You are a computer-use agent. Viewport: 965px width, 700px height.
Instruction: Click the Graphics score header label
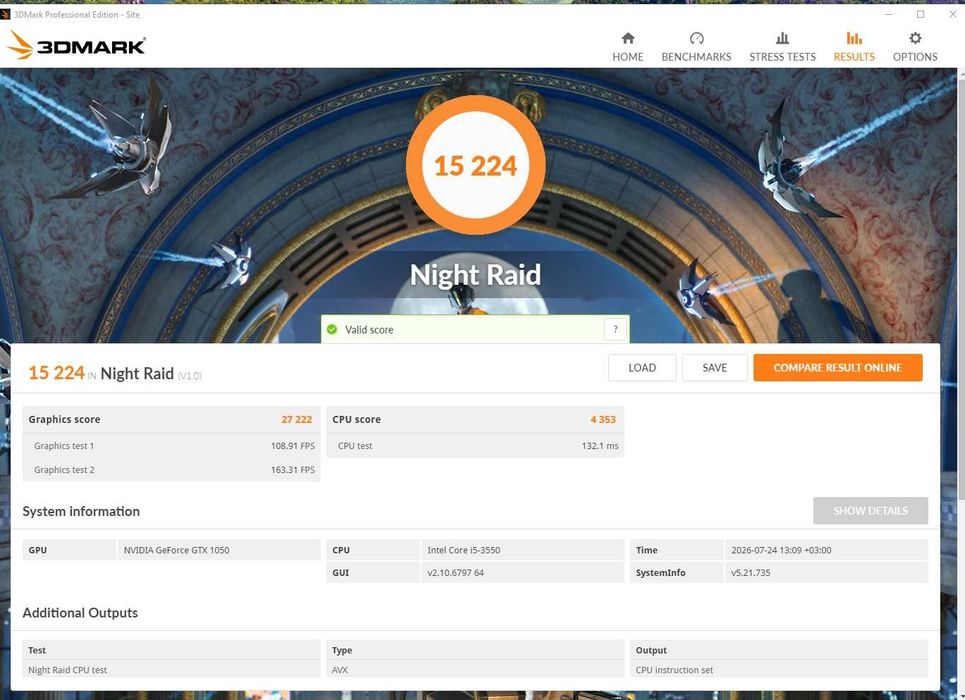[x=64, y=419]
